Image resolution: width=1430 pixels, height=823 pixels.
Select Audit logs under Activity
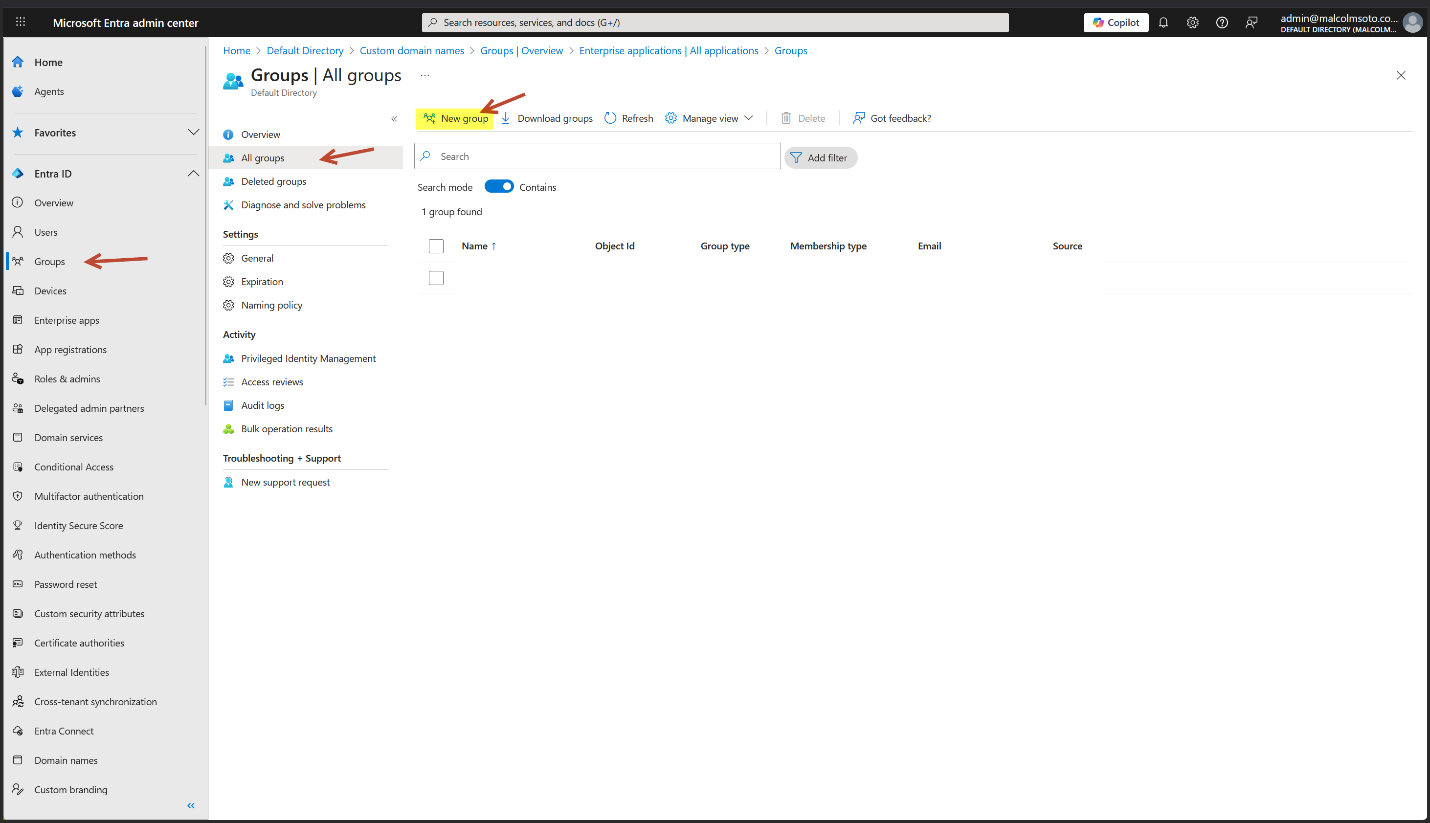tap(262, 406)
